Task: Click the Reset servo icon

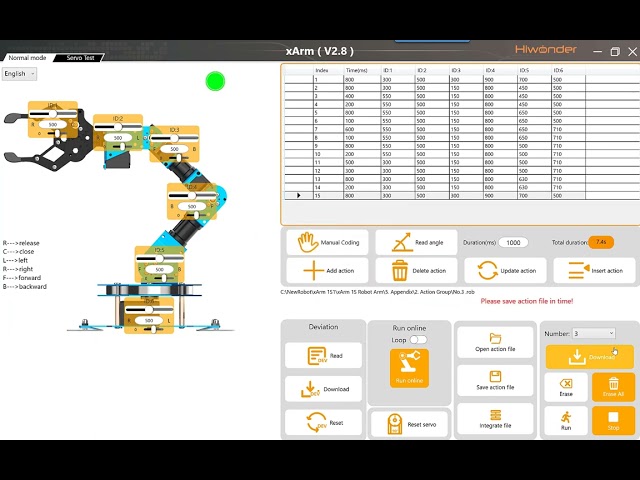Action: pos(395,424)
